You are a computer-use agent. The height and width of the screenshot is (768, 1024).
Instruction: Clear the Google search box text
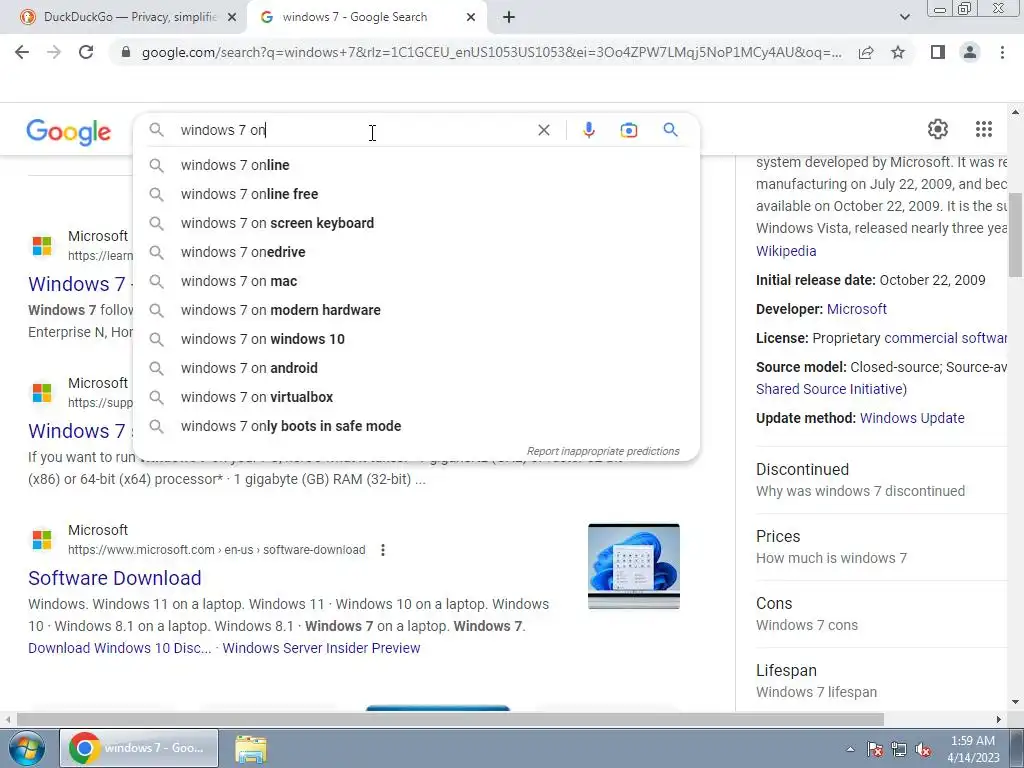(x=543, y=130)
